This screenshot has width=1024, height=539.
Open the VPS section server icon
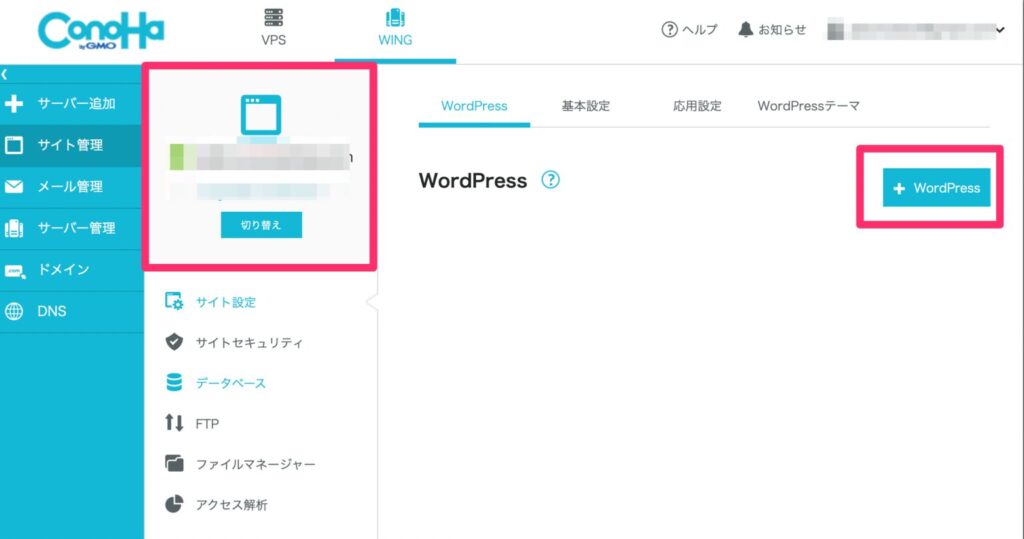273,17
